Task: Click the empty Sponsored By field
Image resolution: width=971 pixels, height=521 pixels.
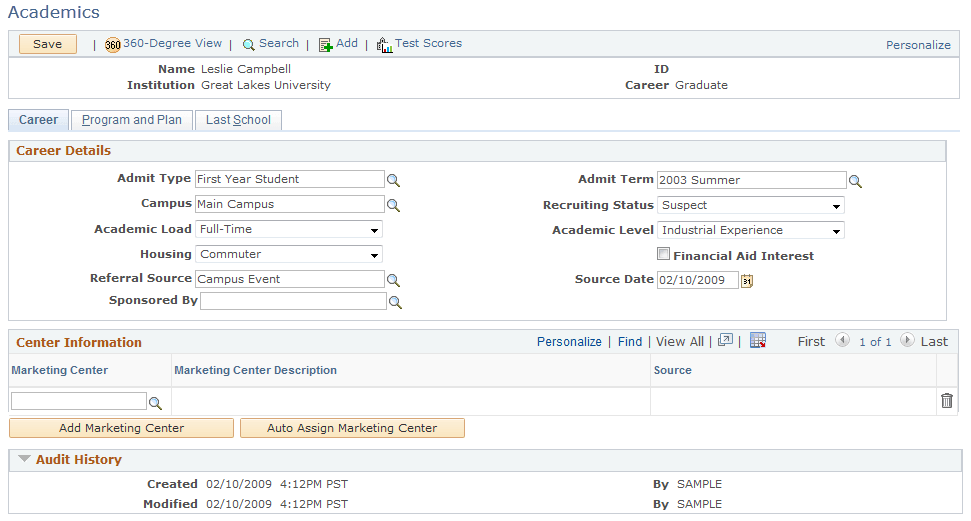Action: click(x=294, y=301)
